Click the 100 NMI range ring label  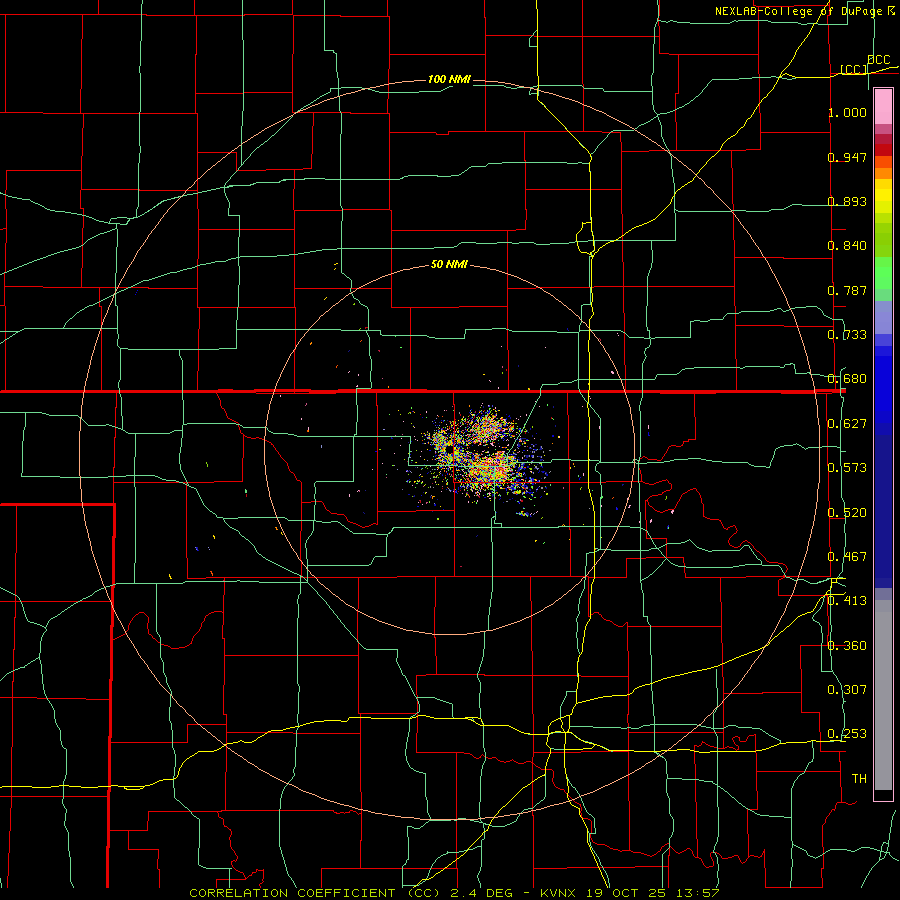[449, 79]
